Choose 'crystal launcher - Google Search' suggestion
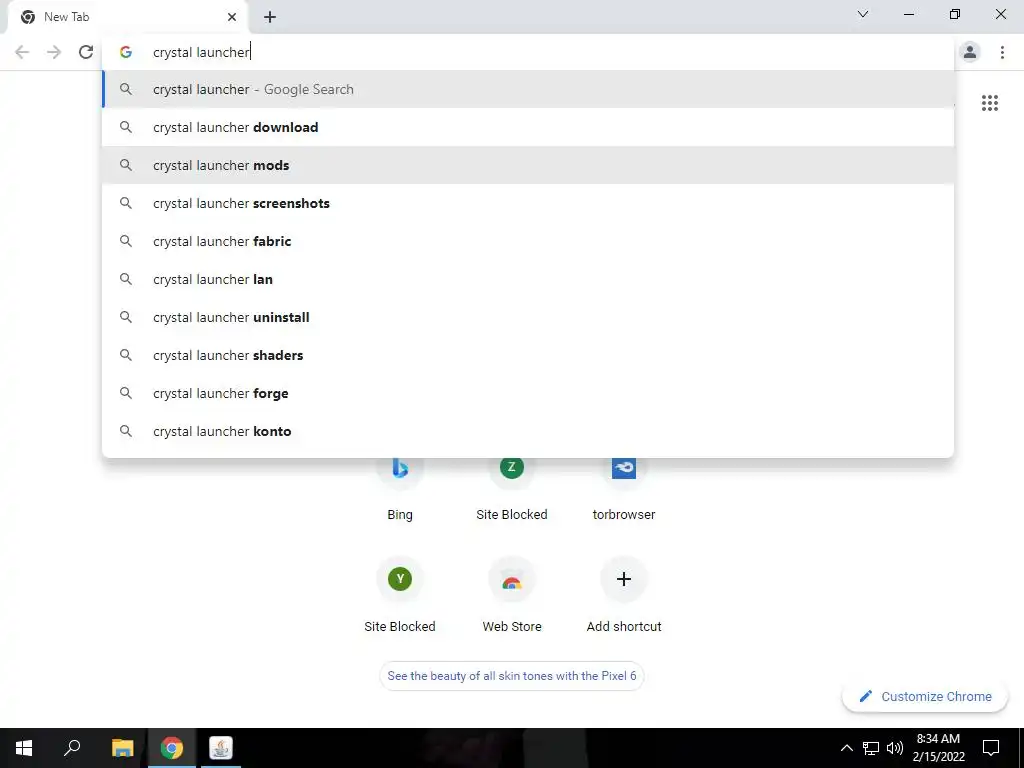This screenshot has width=1024, height=768. [x=528, y=89]
